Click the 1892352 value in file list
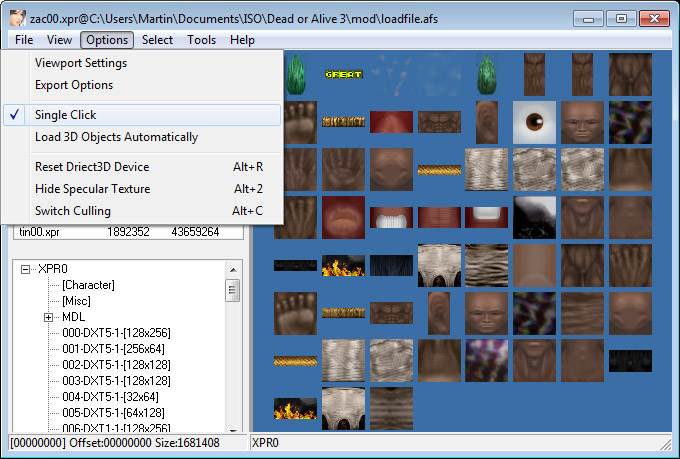 tap(128, 232)
